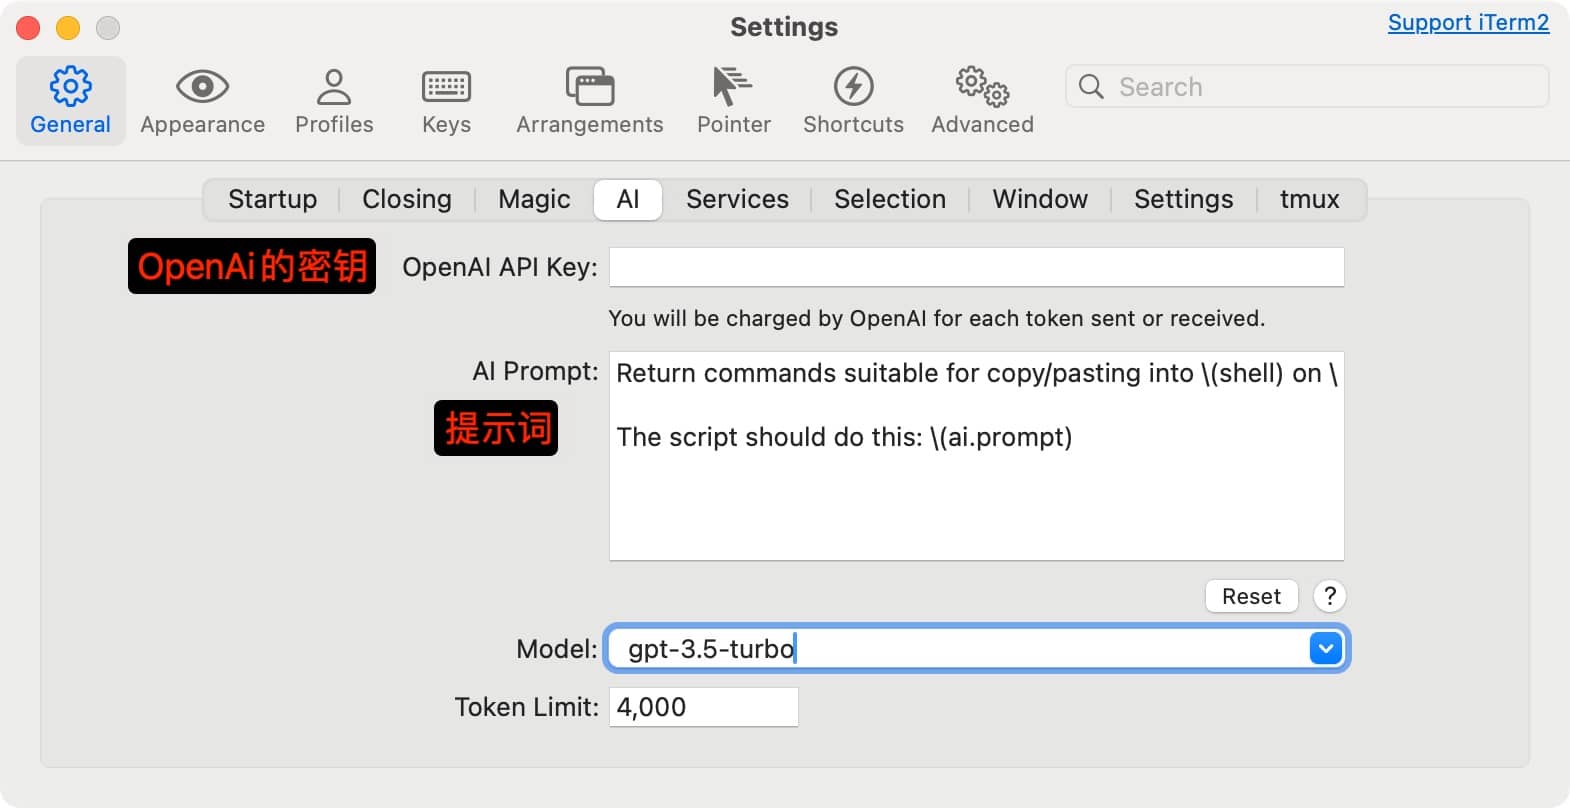Open Advanced settings gears icon
The width and height of the screenshot is (1570, 808).
tap(982, 87)
